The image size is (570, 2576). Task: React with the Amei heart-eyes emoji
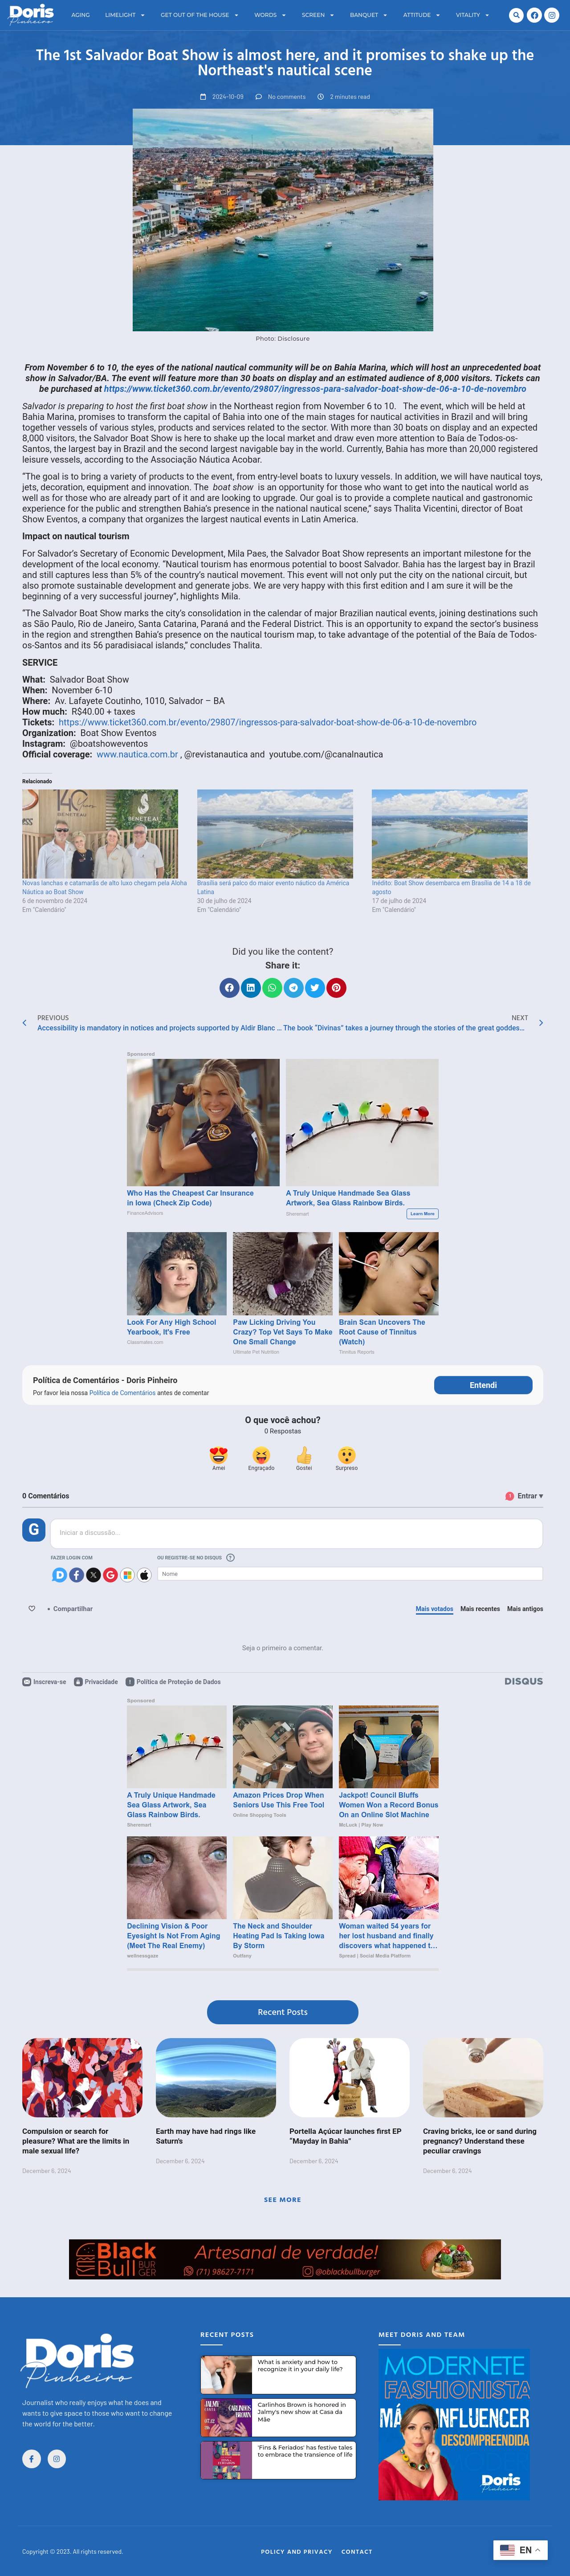[x=218, y=1458]
